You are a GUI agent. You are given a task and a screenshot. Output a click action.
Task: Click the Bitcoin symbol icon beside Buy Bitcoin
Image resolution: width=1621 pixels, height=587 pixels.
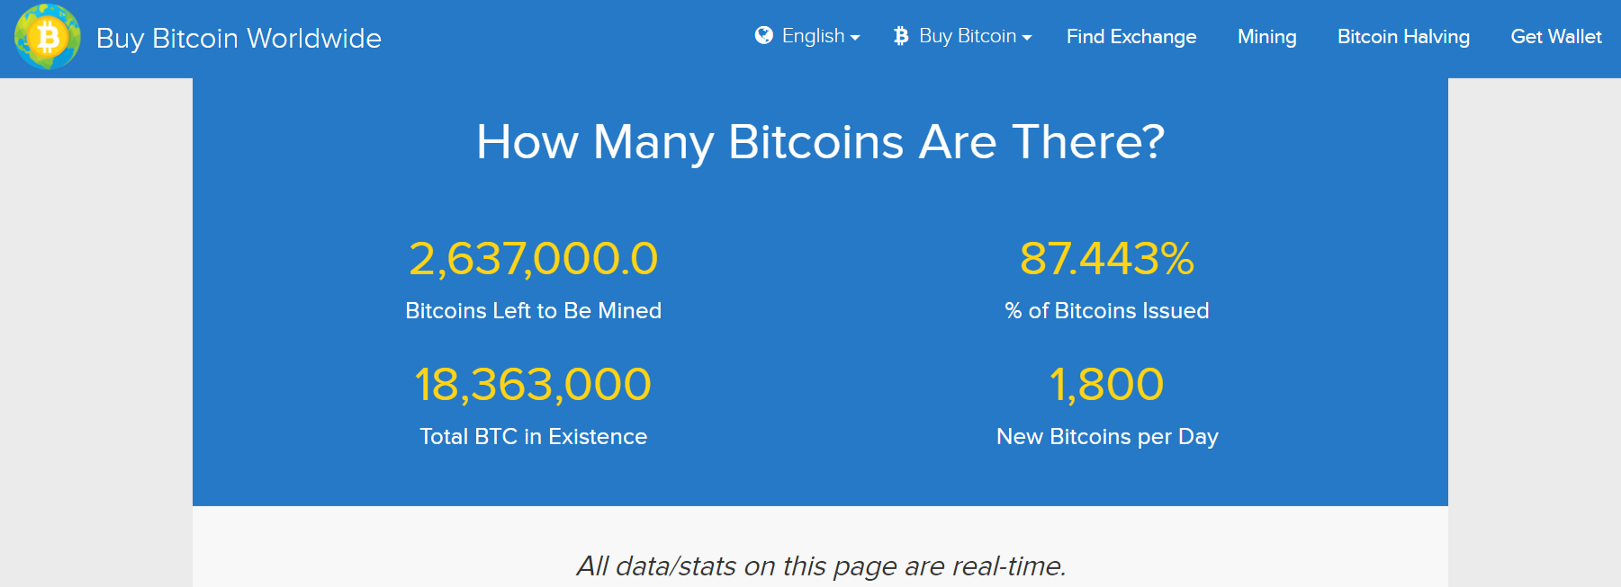pos(901,36)
